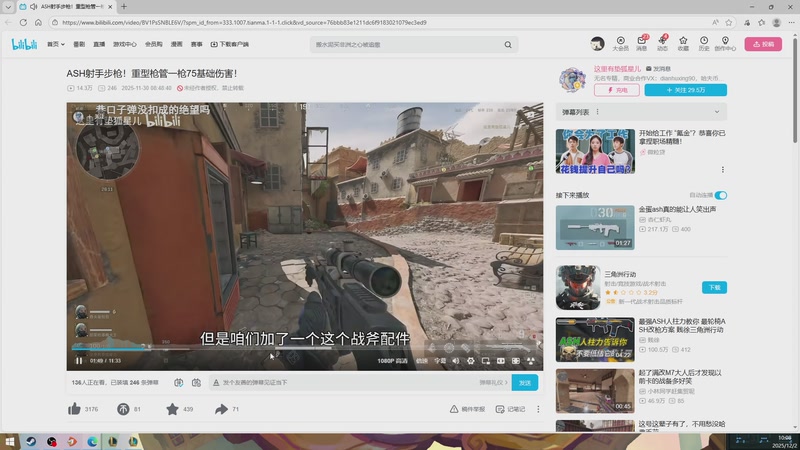This screenshot has width=800, height=450.
Task: Click the 发送 send danmaku button
Action: (x=524, y=383)
